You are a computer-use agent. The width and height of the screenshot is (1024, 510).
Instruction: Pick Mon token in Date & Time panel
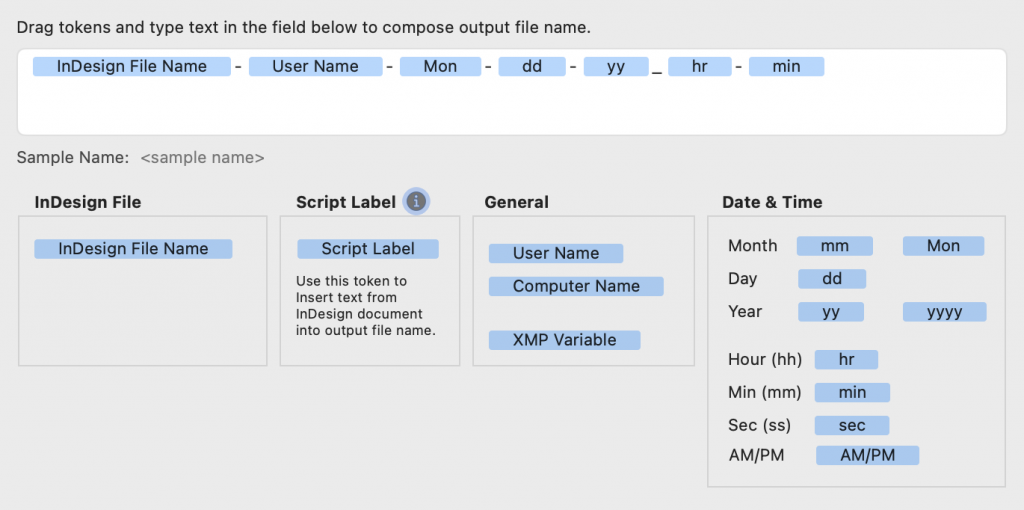coord(943,246)
